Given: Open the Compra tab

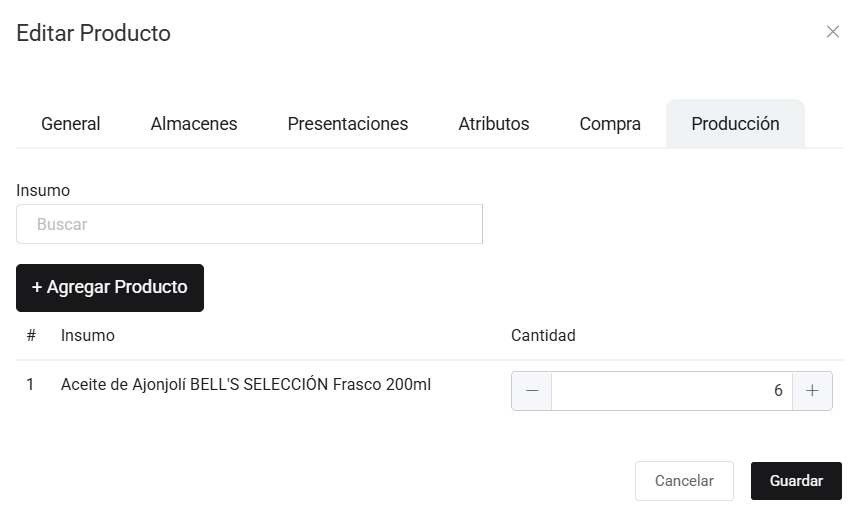Looking at the screenshot, I should [610, 124].
